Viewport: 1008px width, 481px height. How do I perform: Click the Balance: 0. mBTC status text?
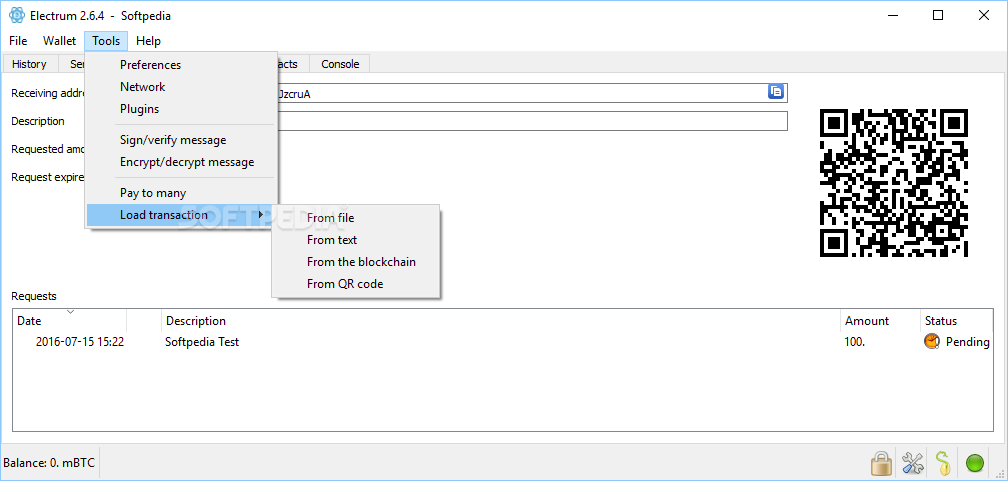(x=49, y=462)
